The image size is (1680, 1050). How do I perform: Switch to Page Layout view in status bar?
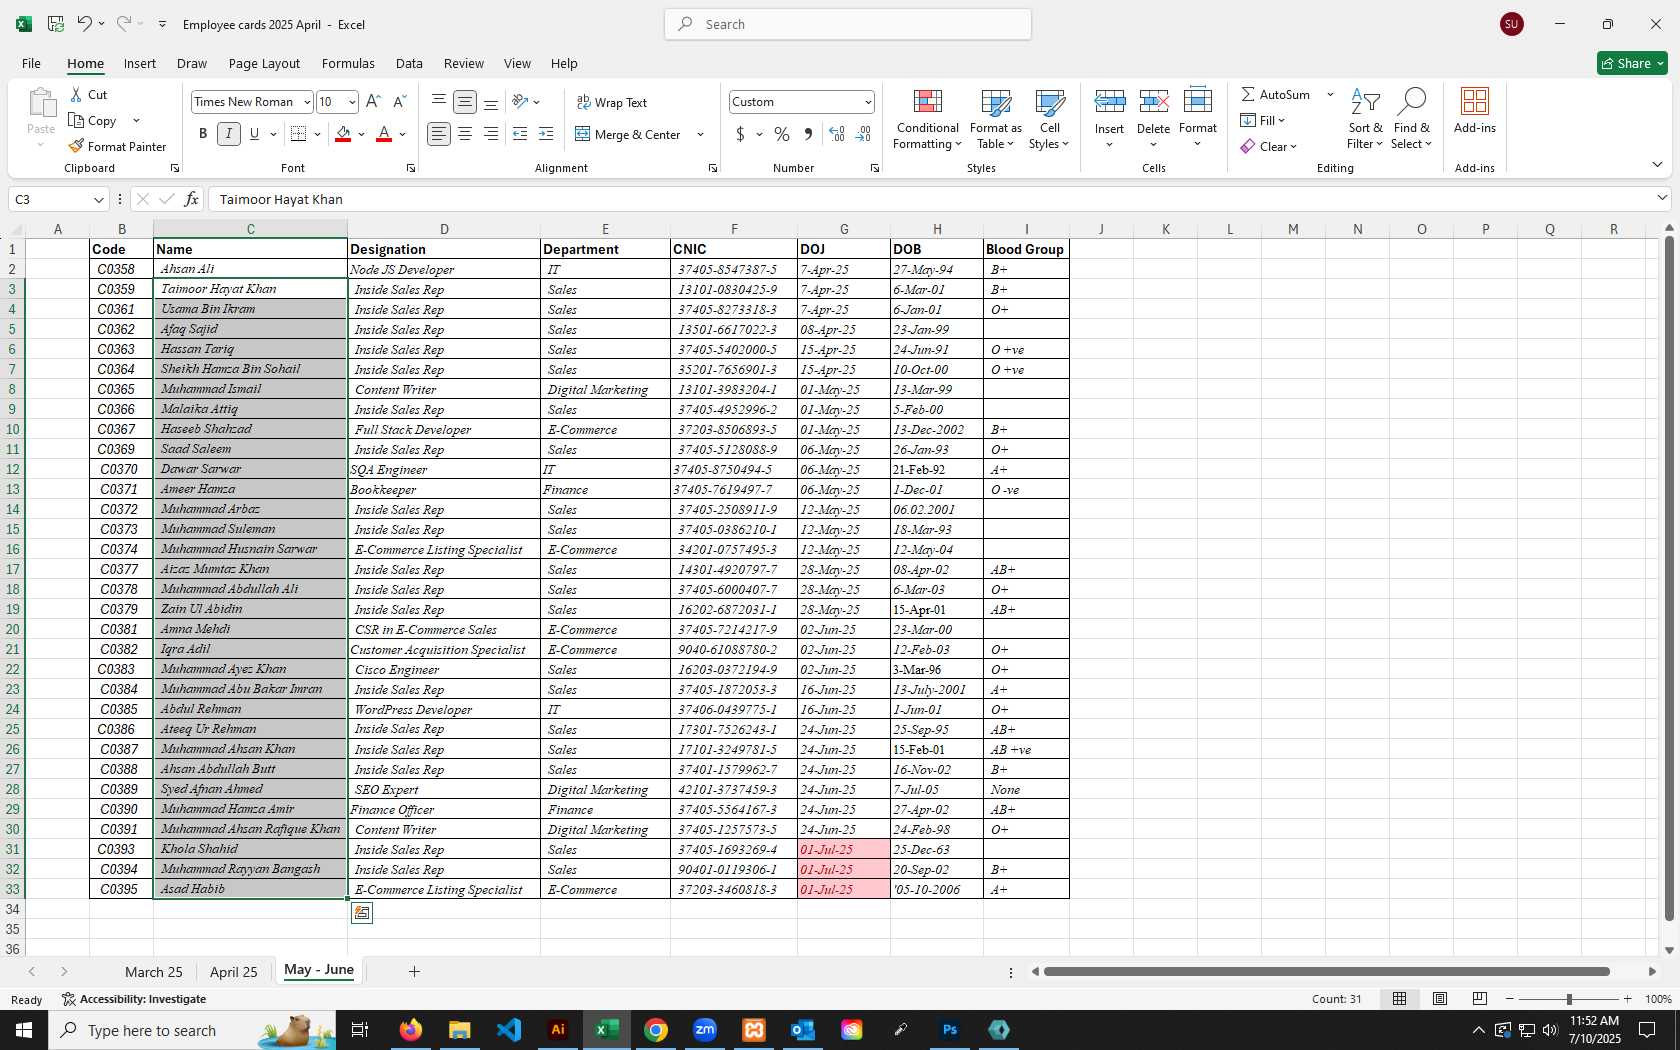(1440, 999)
